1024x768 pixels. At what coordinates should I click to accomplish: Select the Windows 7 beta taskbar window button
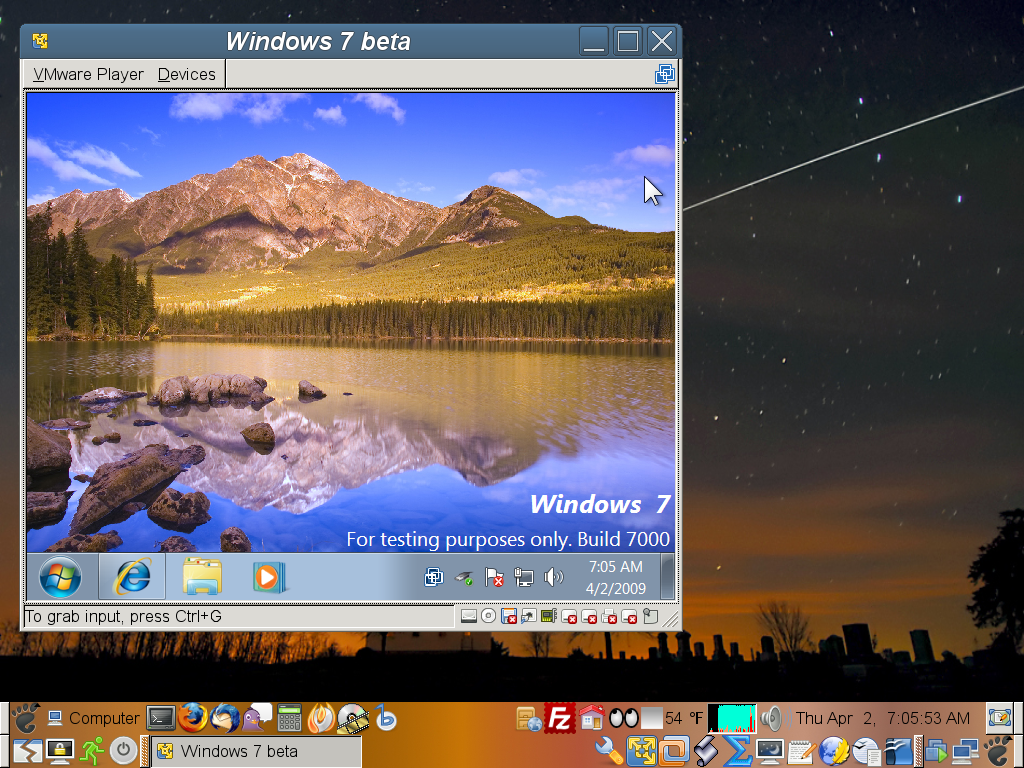(x=254, y=751)
